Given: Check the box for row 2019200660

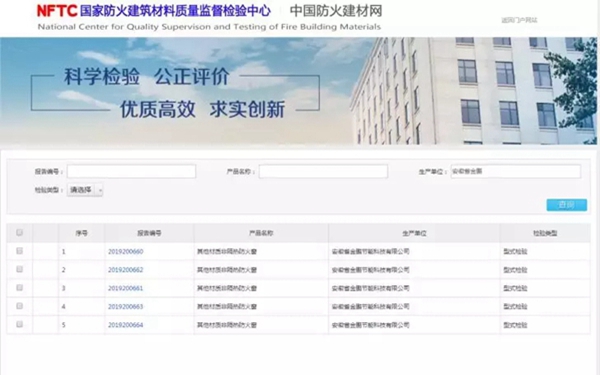Looking at the screenshot, I should (20, 251).
